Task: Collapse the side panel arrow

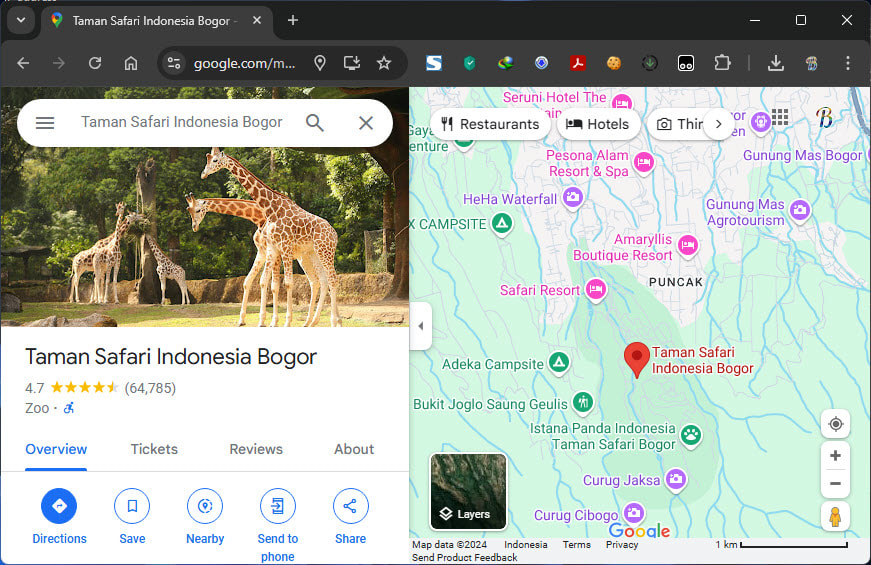Action: point(421,326)
